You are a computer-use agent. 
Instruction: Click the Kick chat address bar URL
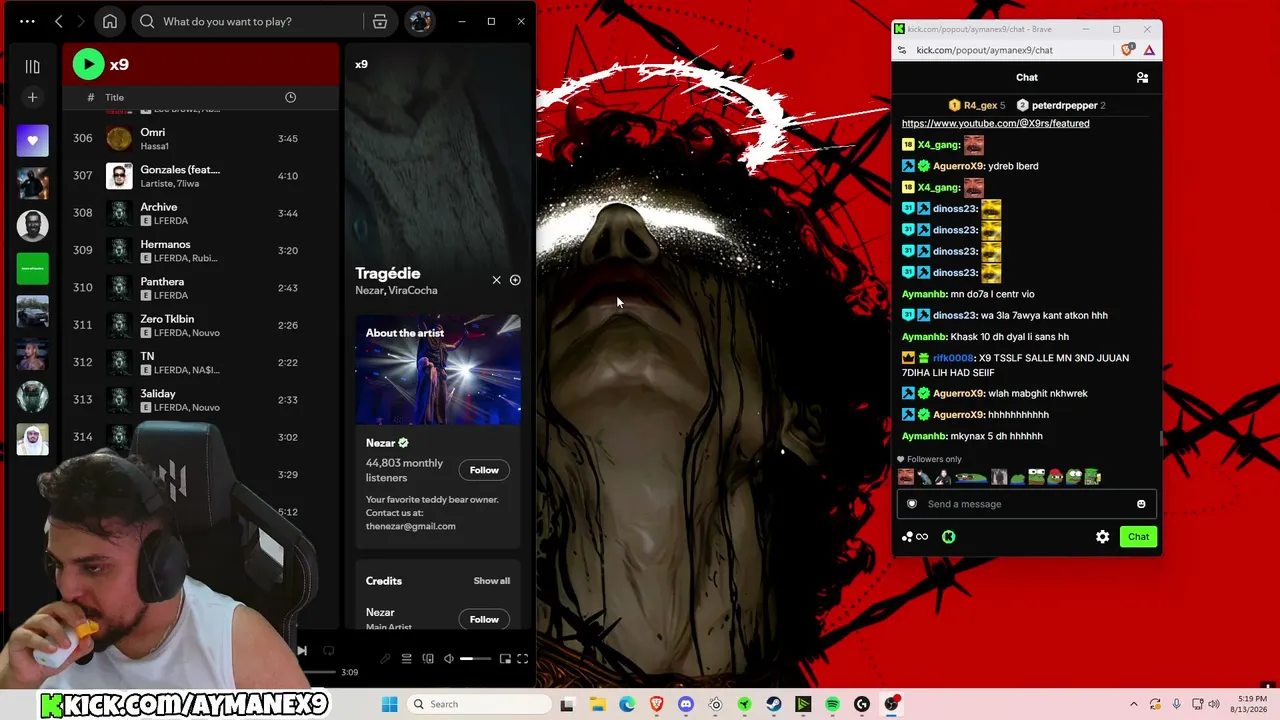(x=984, y=50)
